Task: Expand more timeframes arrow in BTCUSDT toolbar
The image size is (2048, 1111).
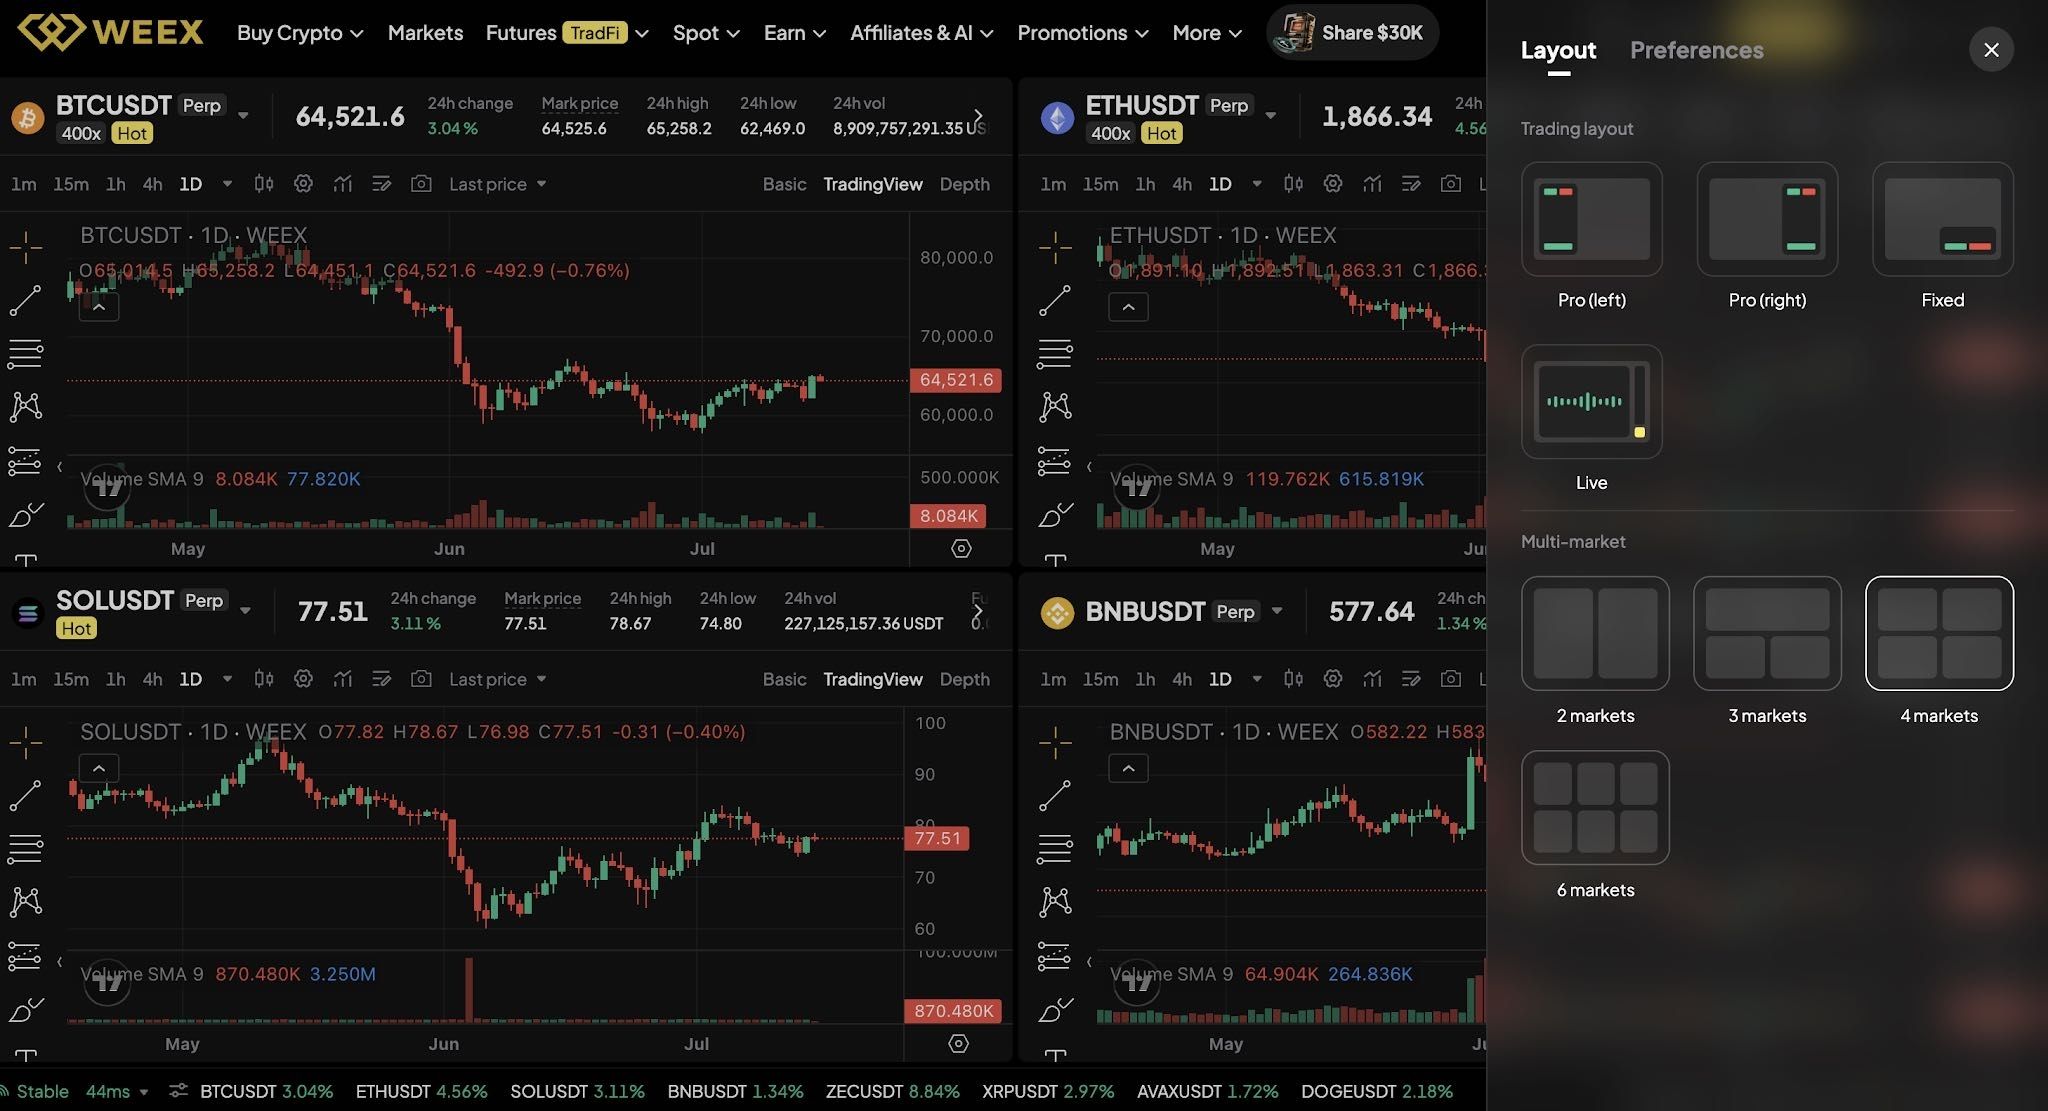Action: tap(227, 184)
